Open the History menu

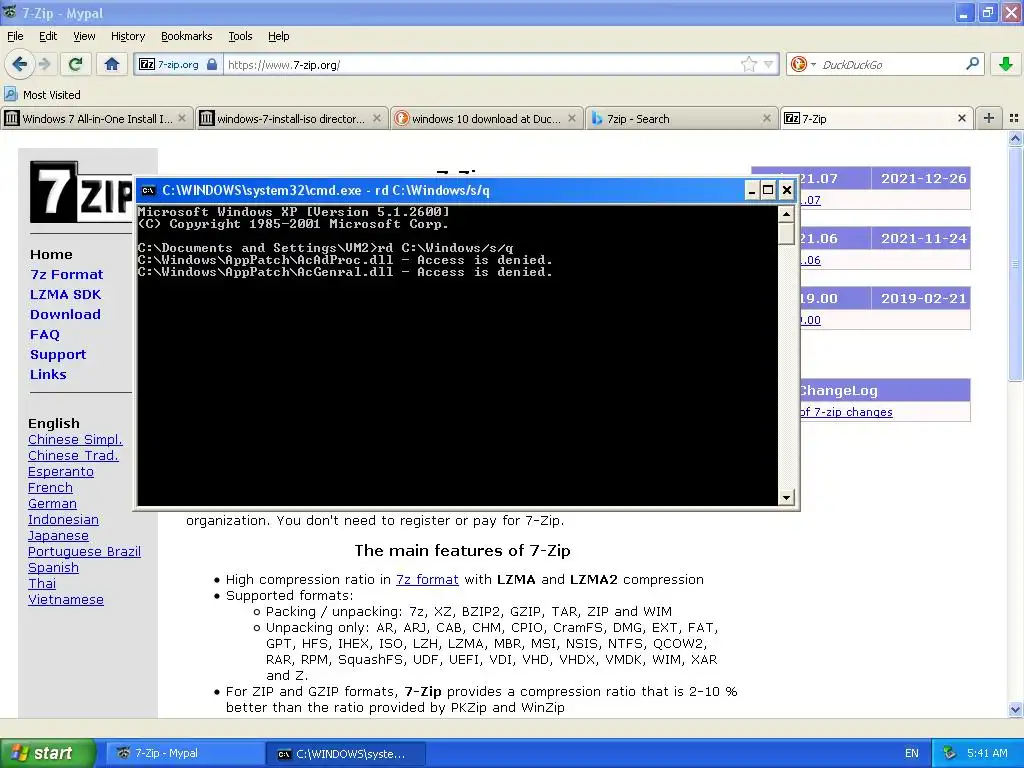click(x=128, y=36)
